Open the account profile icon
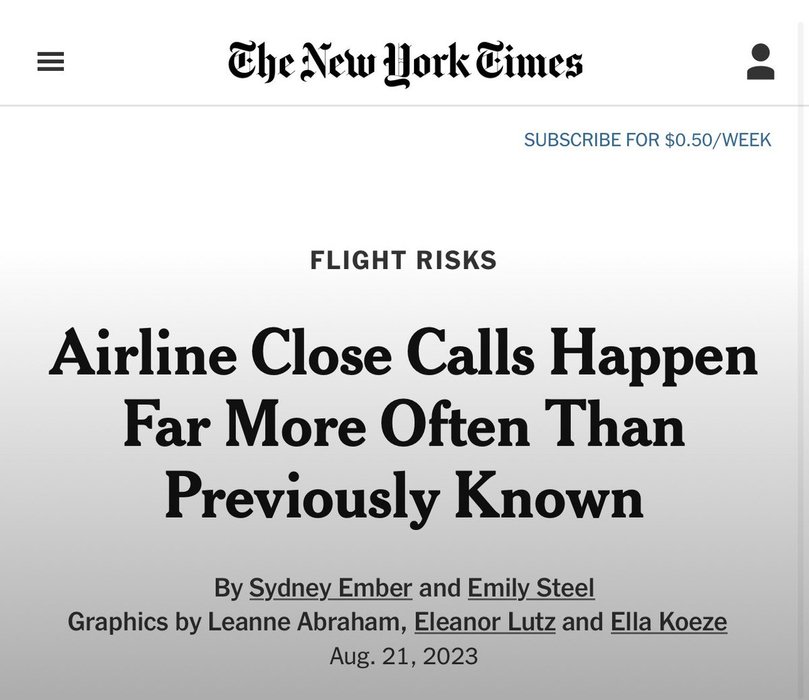This screenshot has height=700, width=809. (760, 62)
